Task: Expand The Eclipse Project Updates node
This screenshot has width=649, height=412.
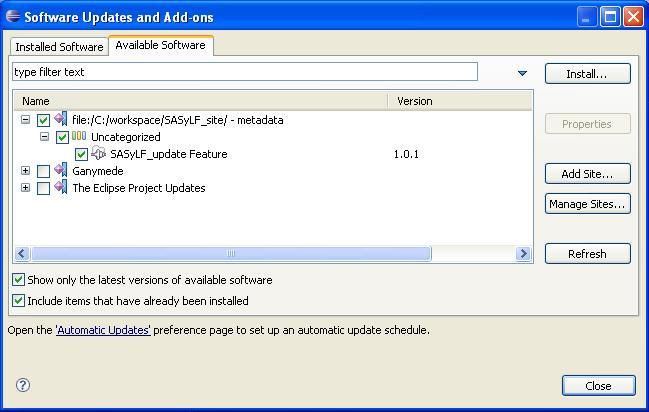Action: point(25,188)
